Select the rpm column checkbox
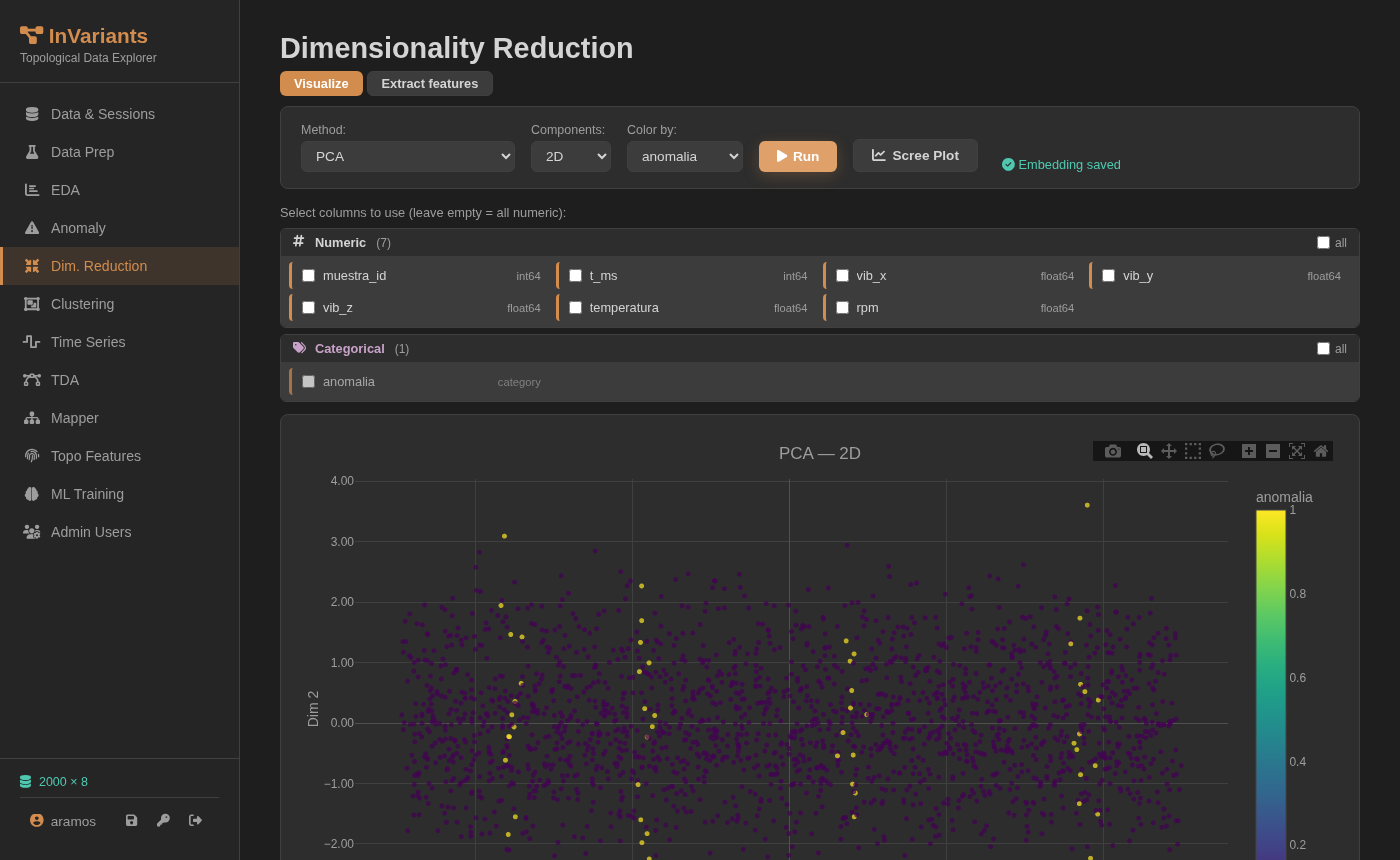The height and width of the screenshot is (860, 1400). (842, 307)
